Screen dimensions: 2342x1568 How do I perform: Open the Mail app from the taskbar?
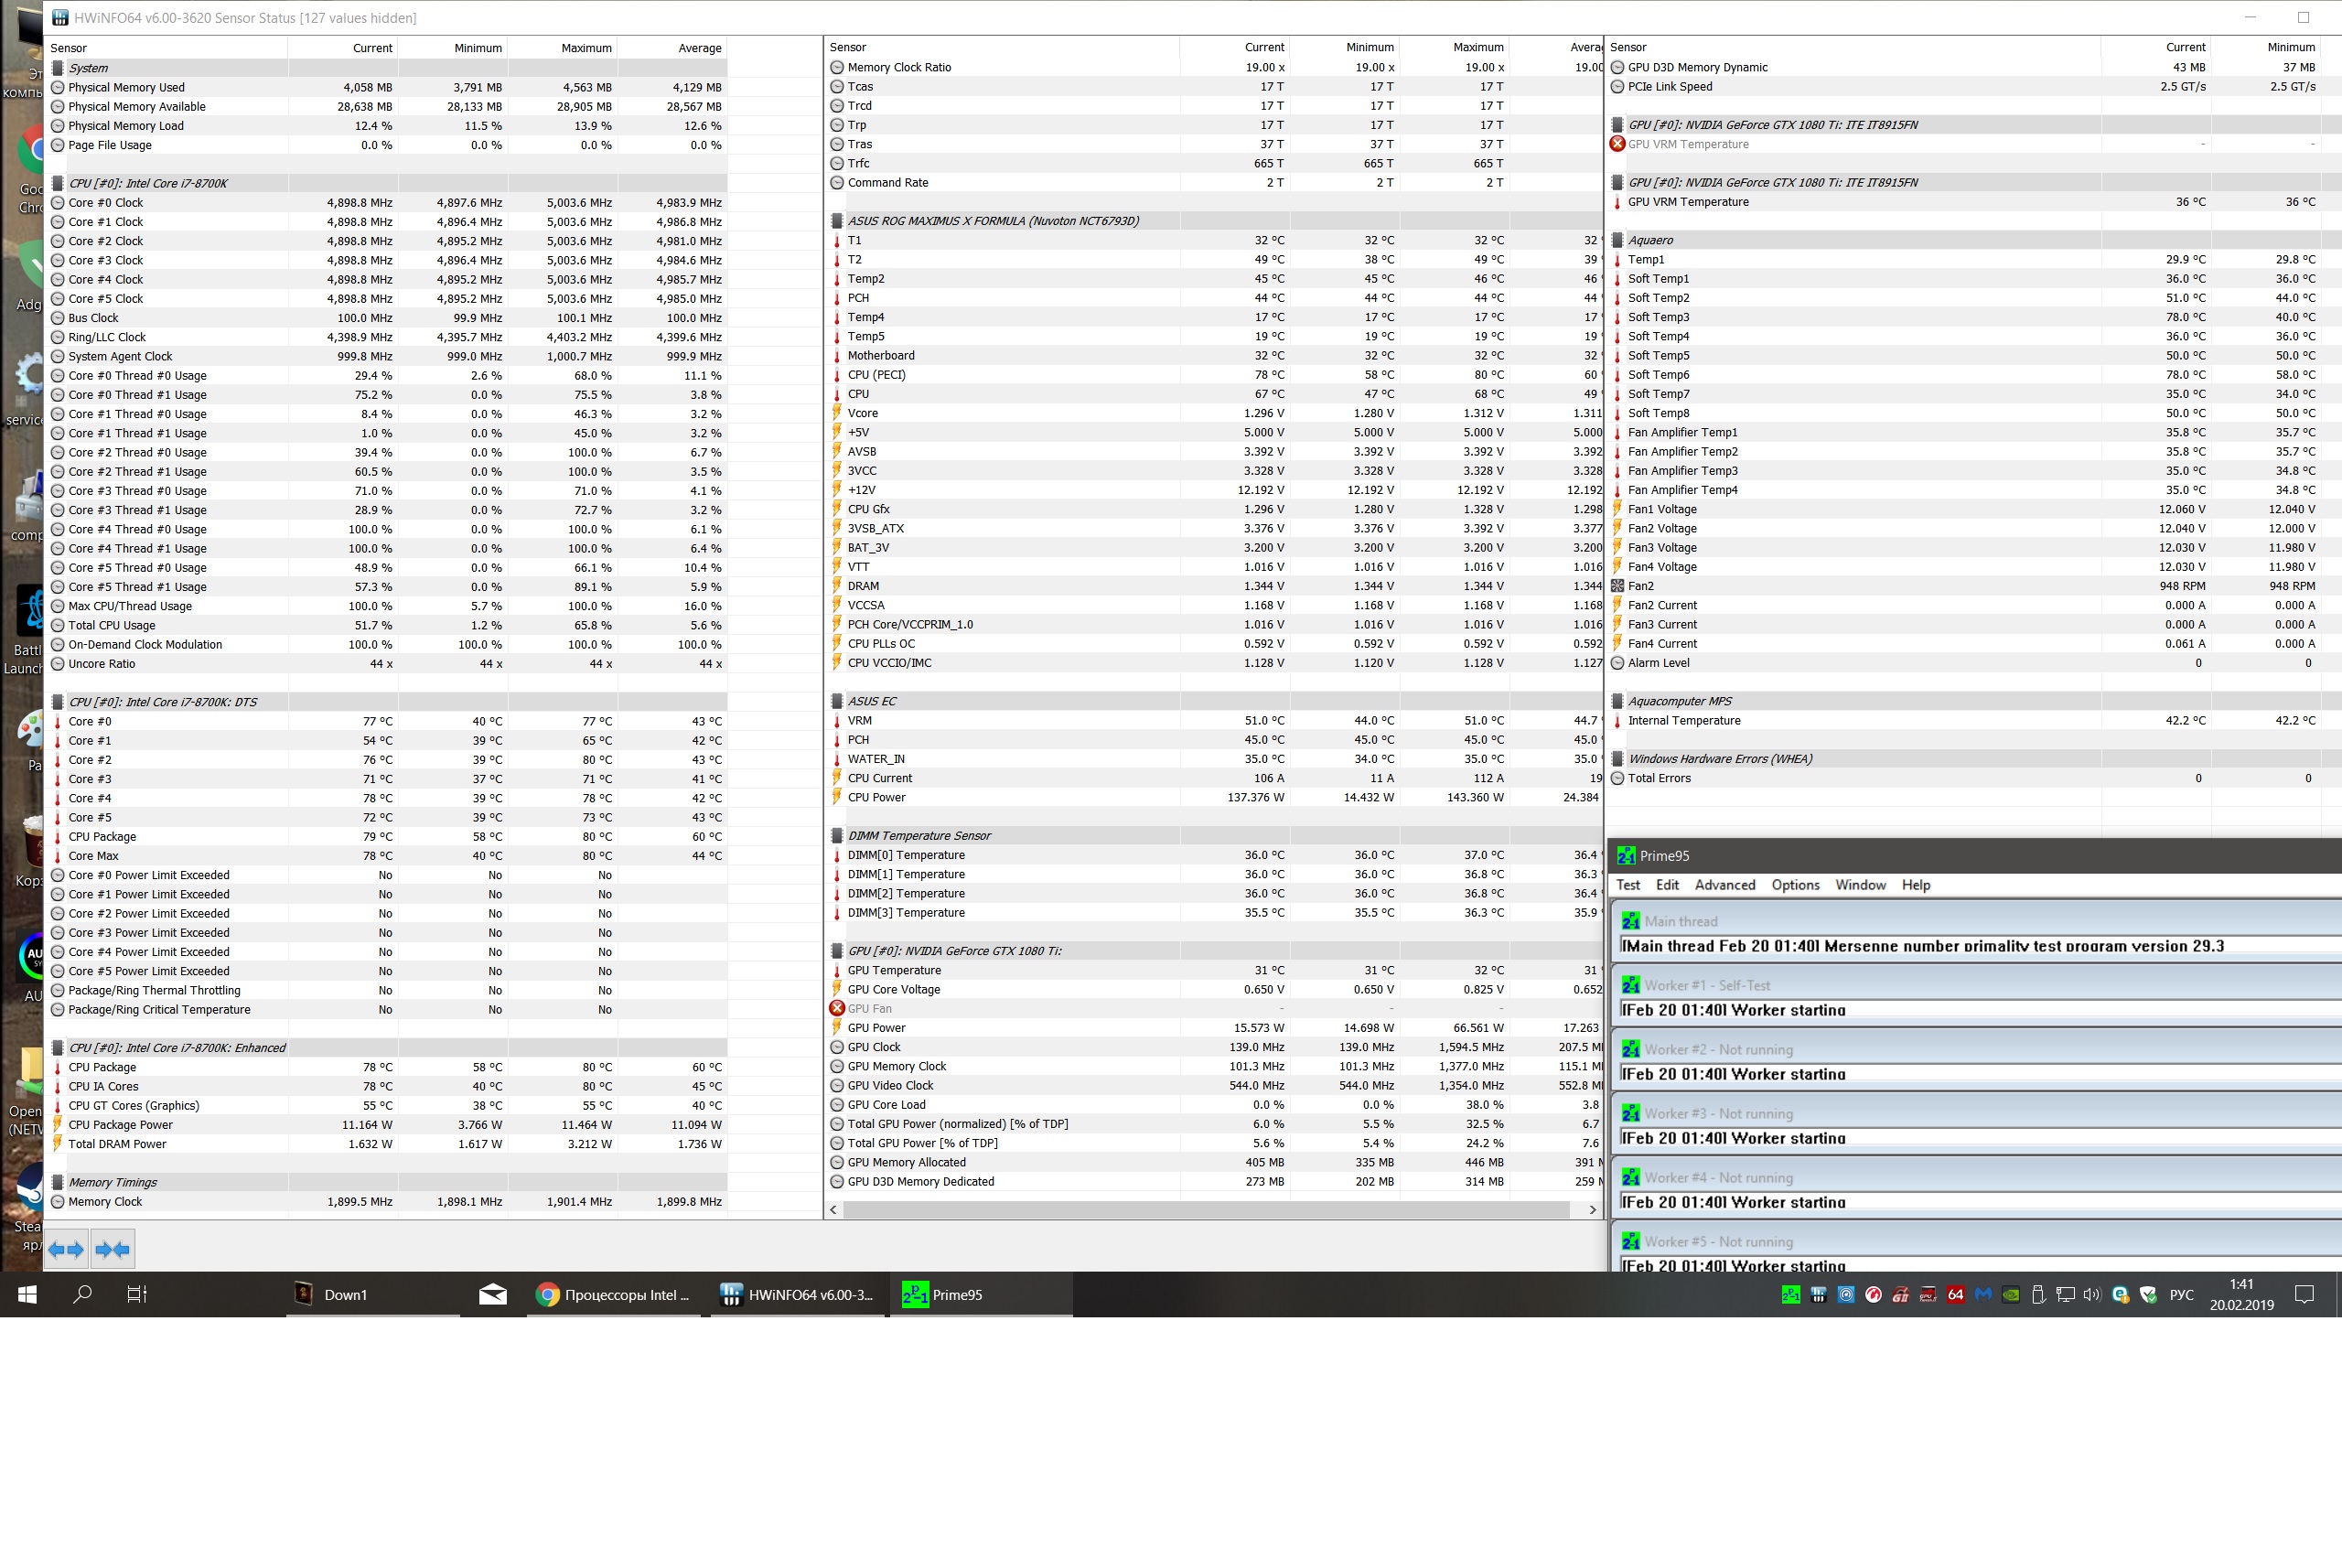(492, 1295)
